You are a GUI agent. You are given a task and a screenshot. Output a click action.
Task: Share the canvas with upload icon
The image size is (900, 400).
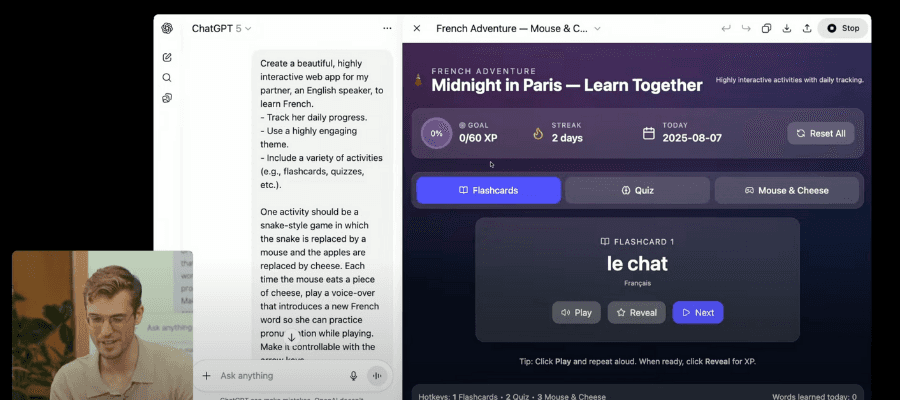coord(807,28)
